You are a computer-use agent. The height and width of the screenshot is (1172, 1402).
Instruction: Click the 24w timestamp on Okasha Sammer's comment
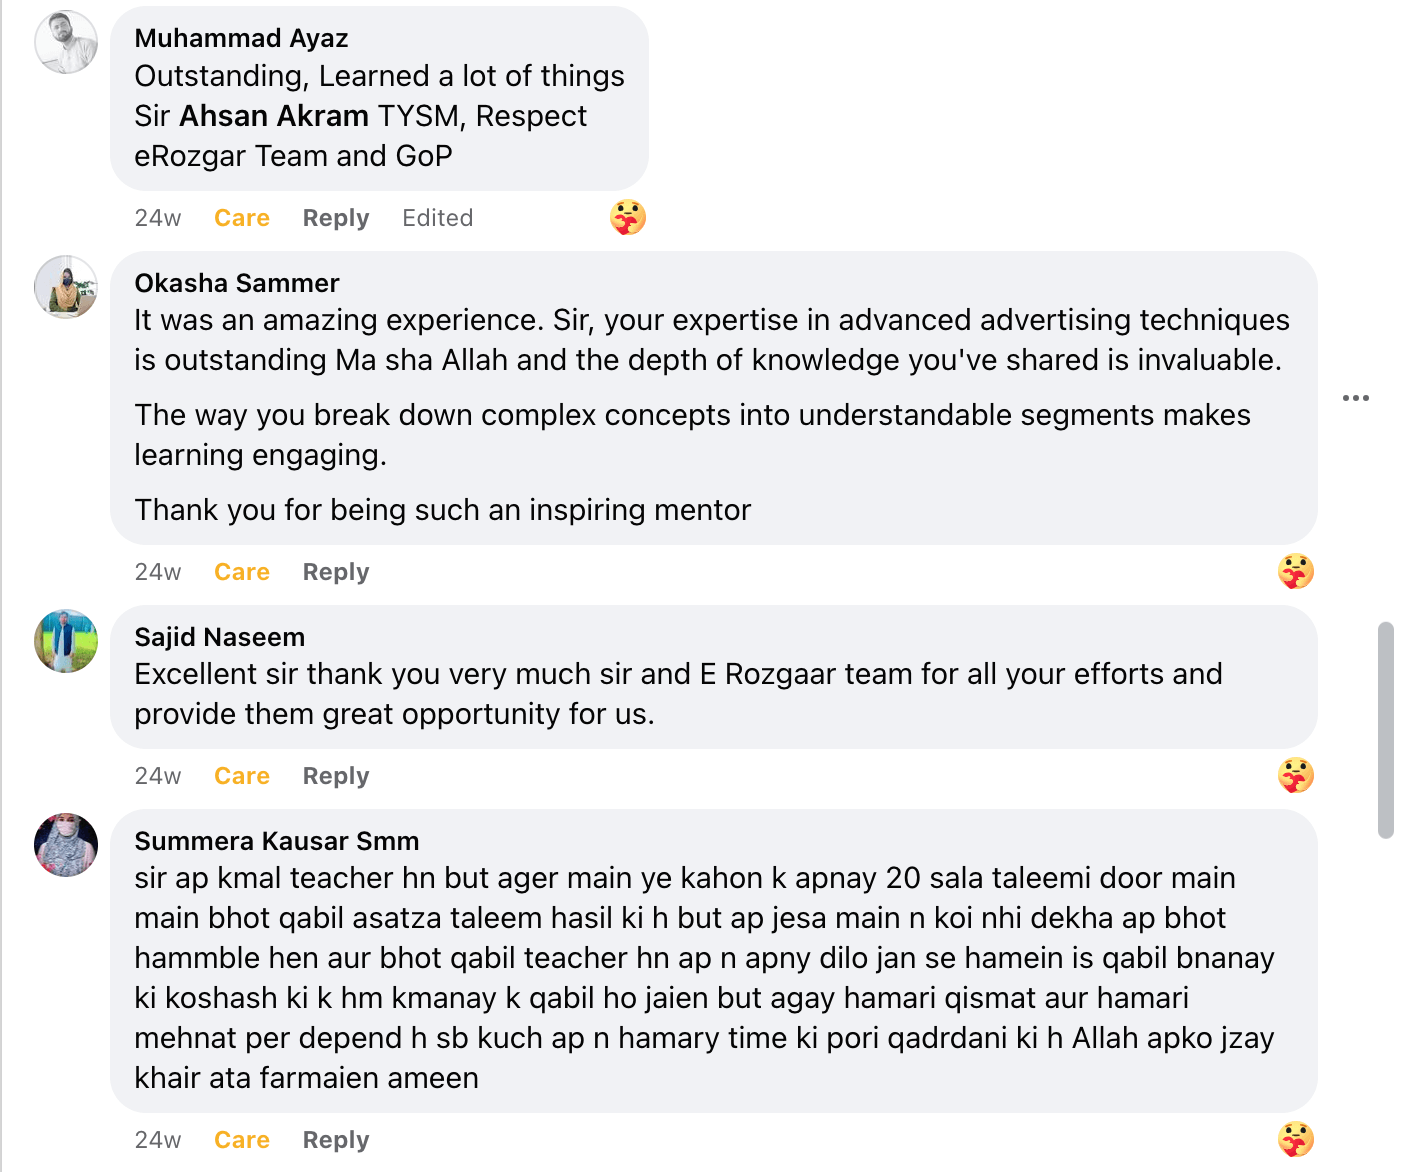[x=157, y=571]
